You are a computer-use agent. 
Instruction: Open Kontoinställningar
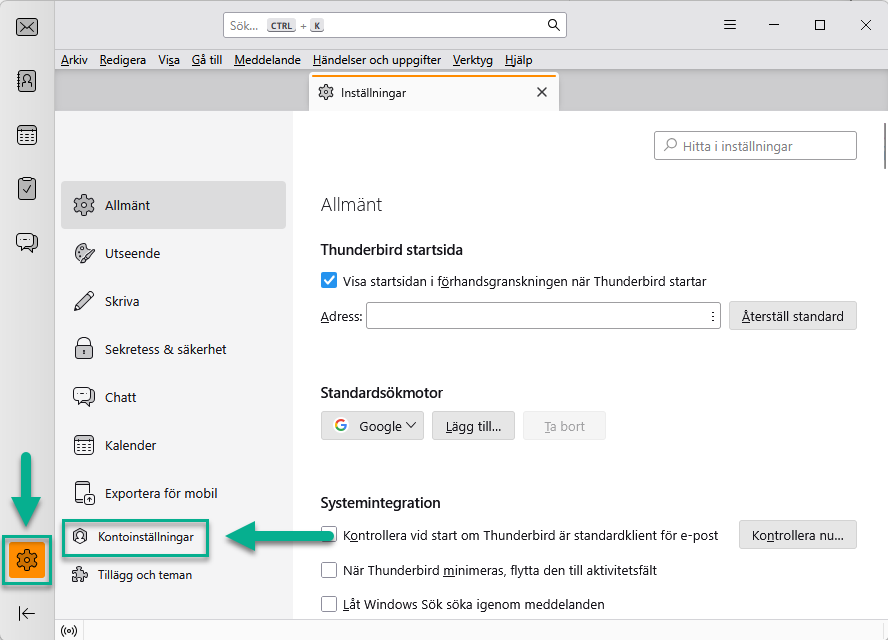(x=135, y=537)
